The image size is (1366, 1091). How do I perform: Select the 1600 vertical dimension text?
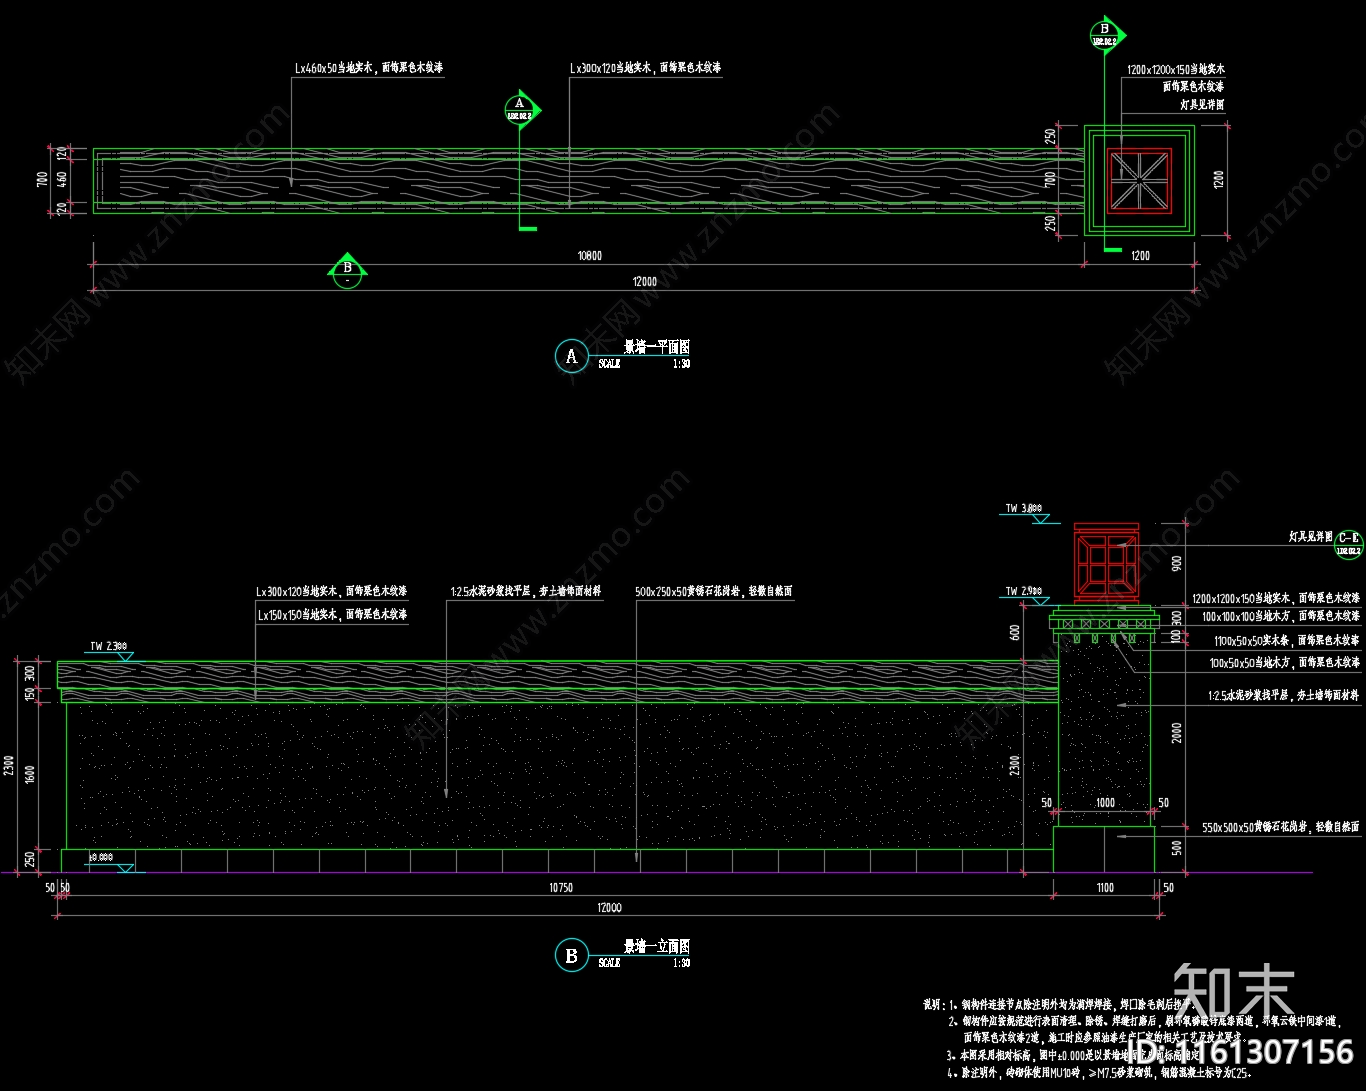click(30, 775)
